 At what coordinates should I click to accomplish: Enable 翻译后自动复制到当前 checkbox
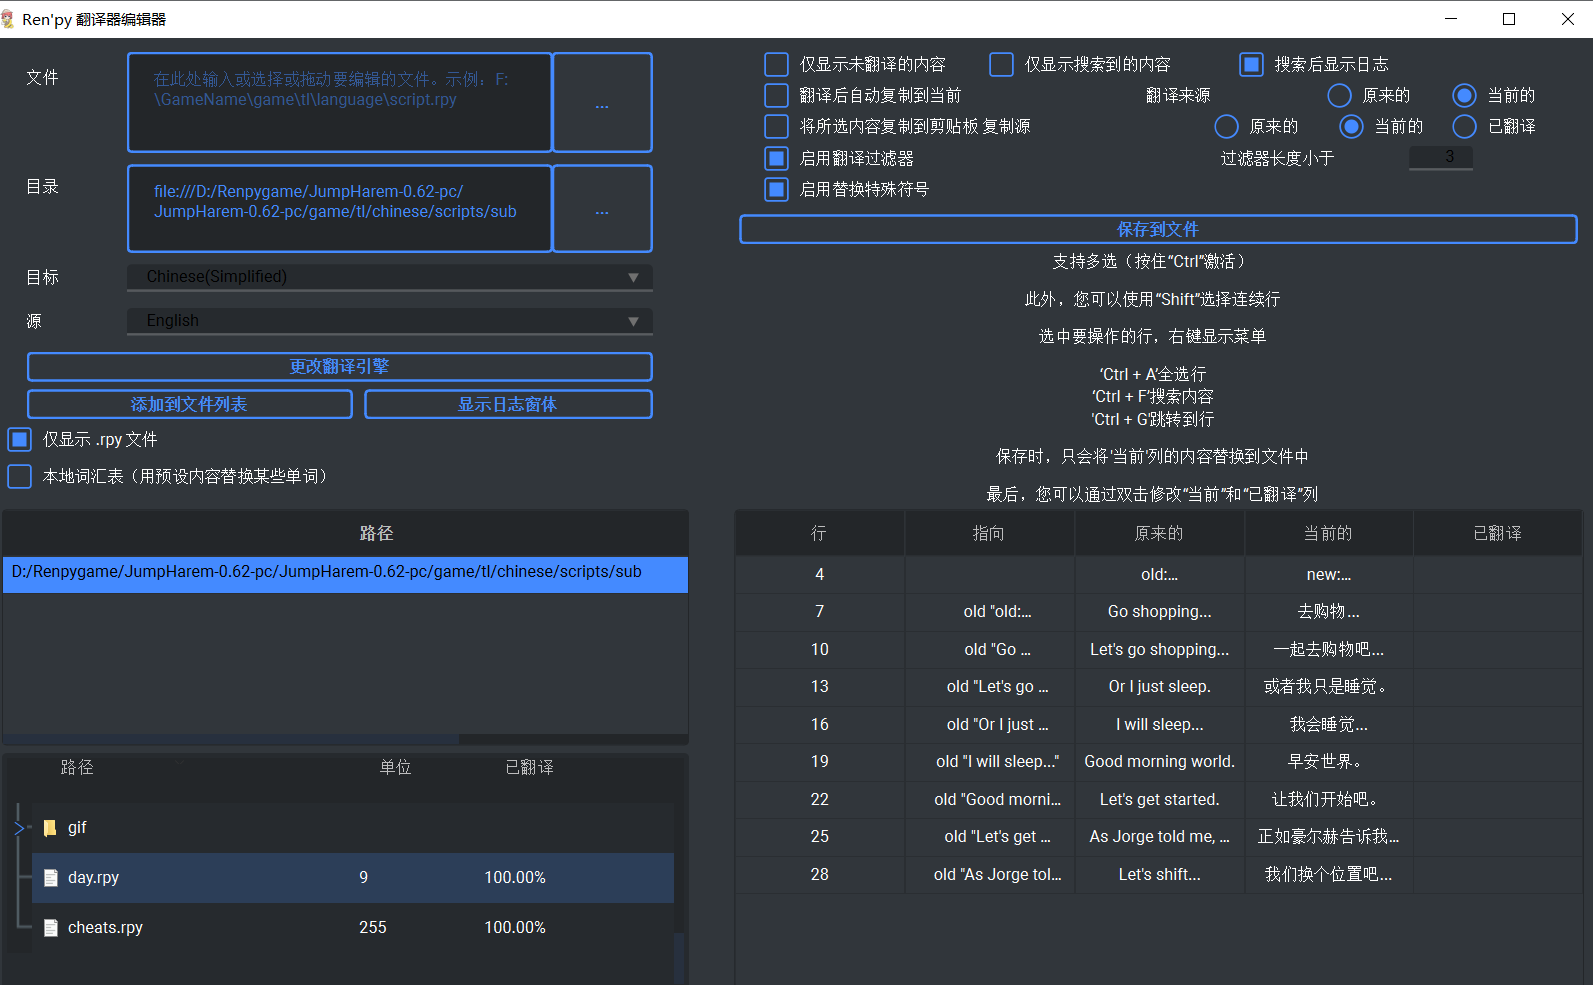tap(776, 95)
